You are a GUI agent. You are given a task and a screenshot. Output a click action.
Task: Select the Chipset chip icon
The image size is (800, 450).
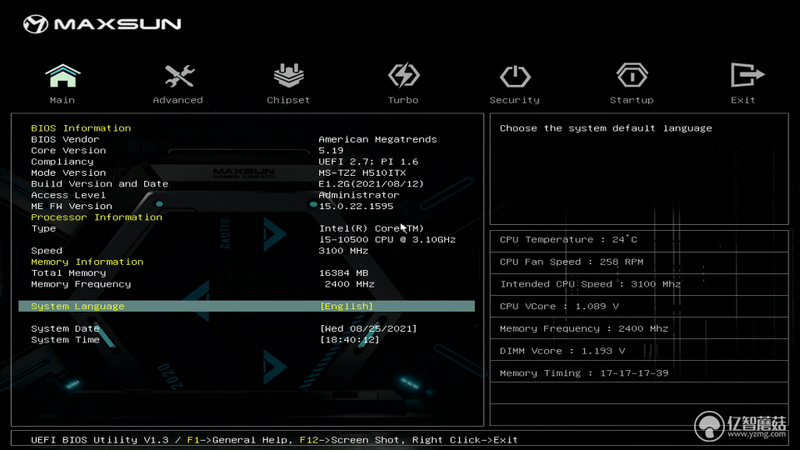tap(289, 76)
